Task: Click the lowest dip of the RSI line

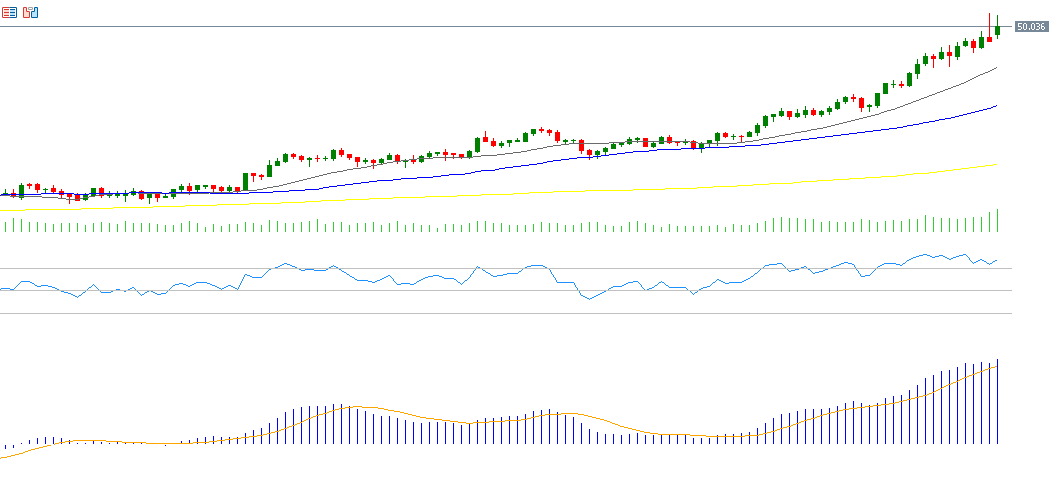Action: [x=588, y=299]
